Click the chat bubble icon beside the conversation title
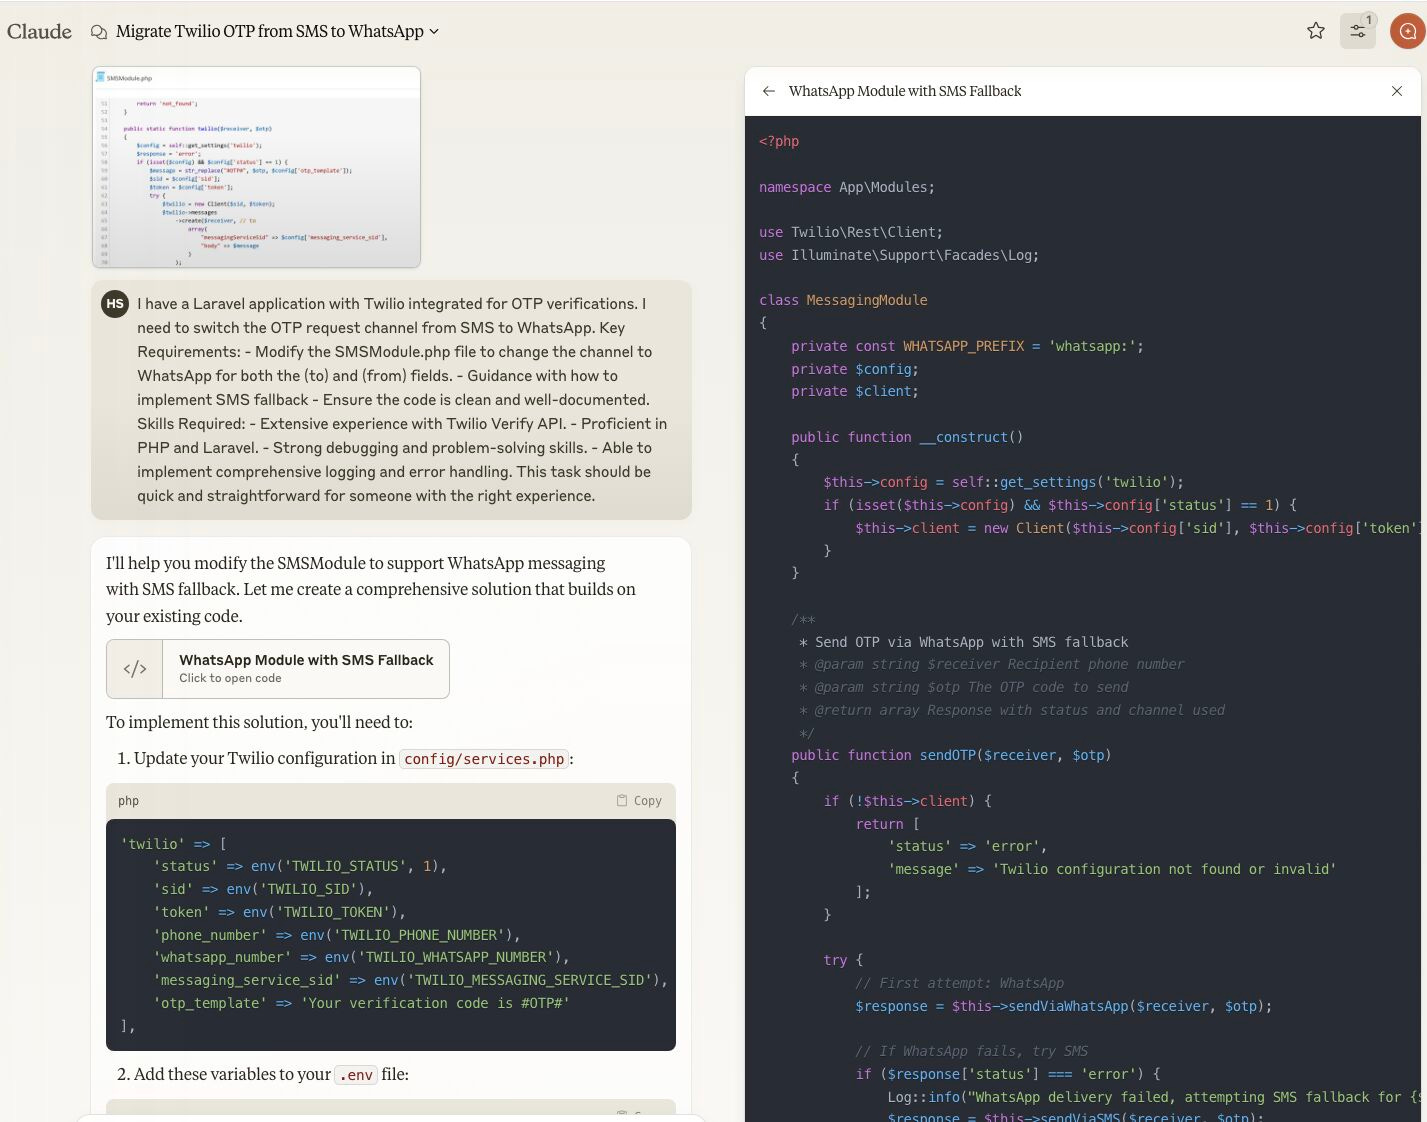The width and height of the screenshot is (1427, 1122). point(99,32)
